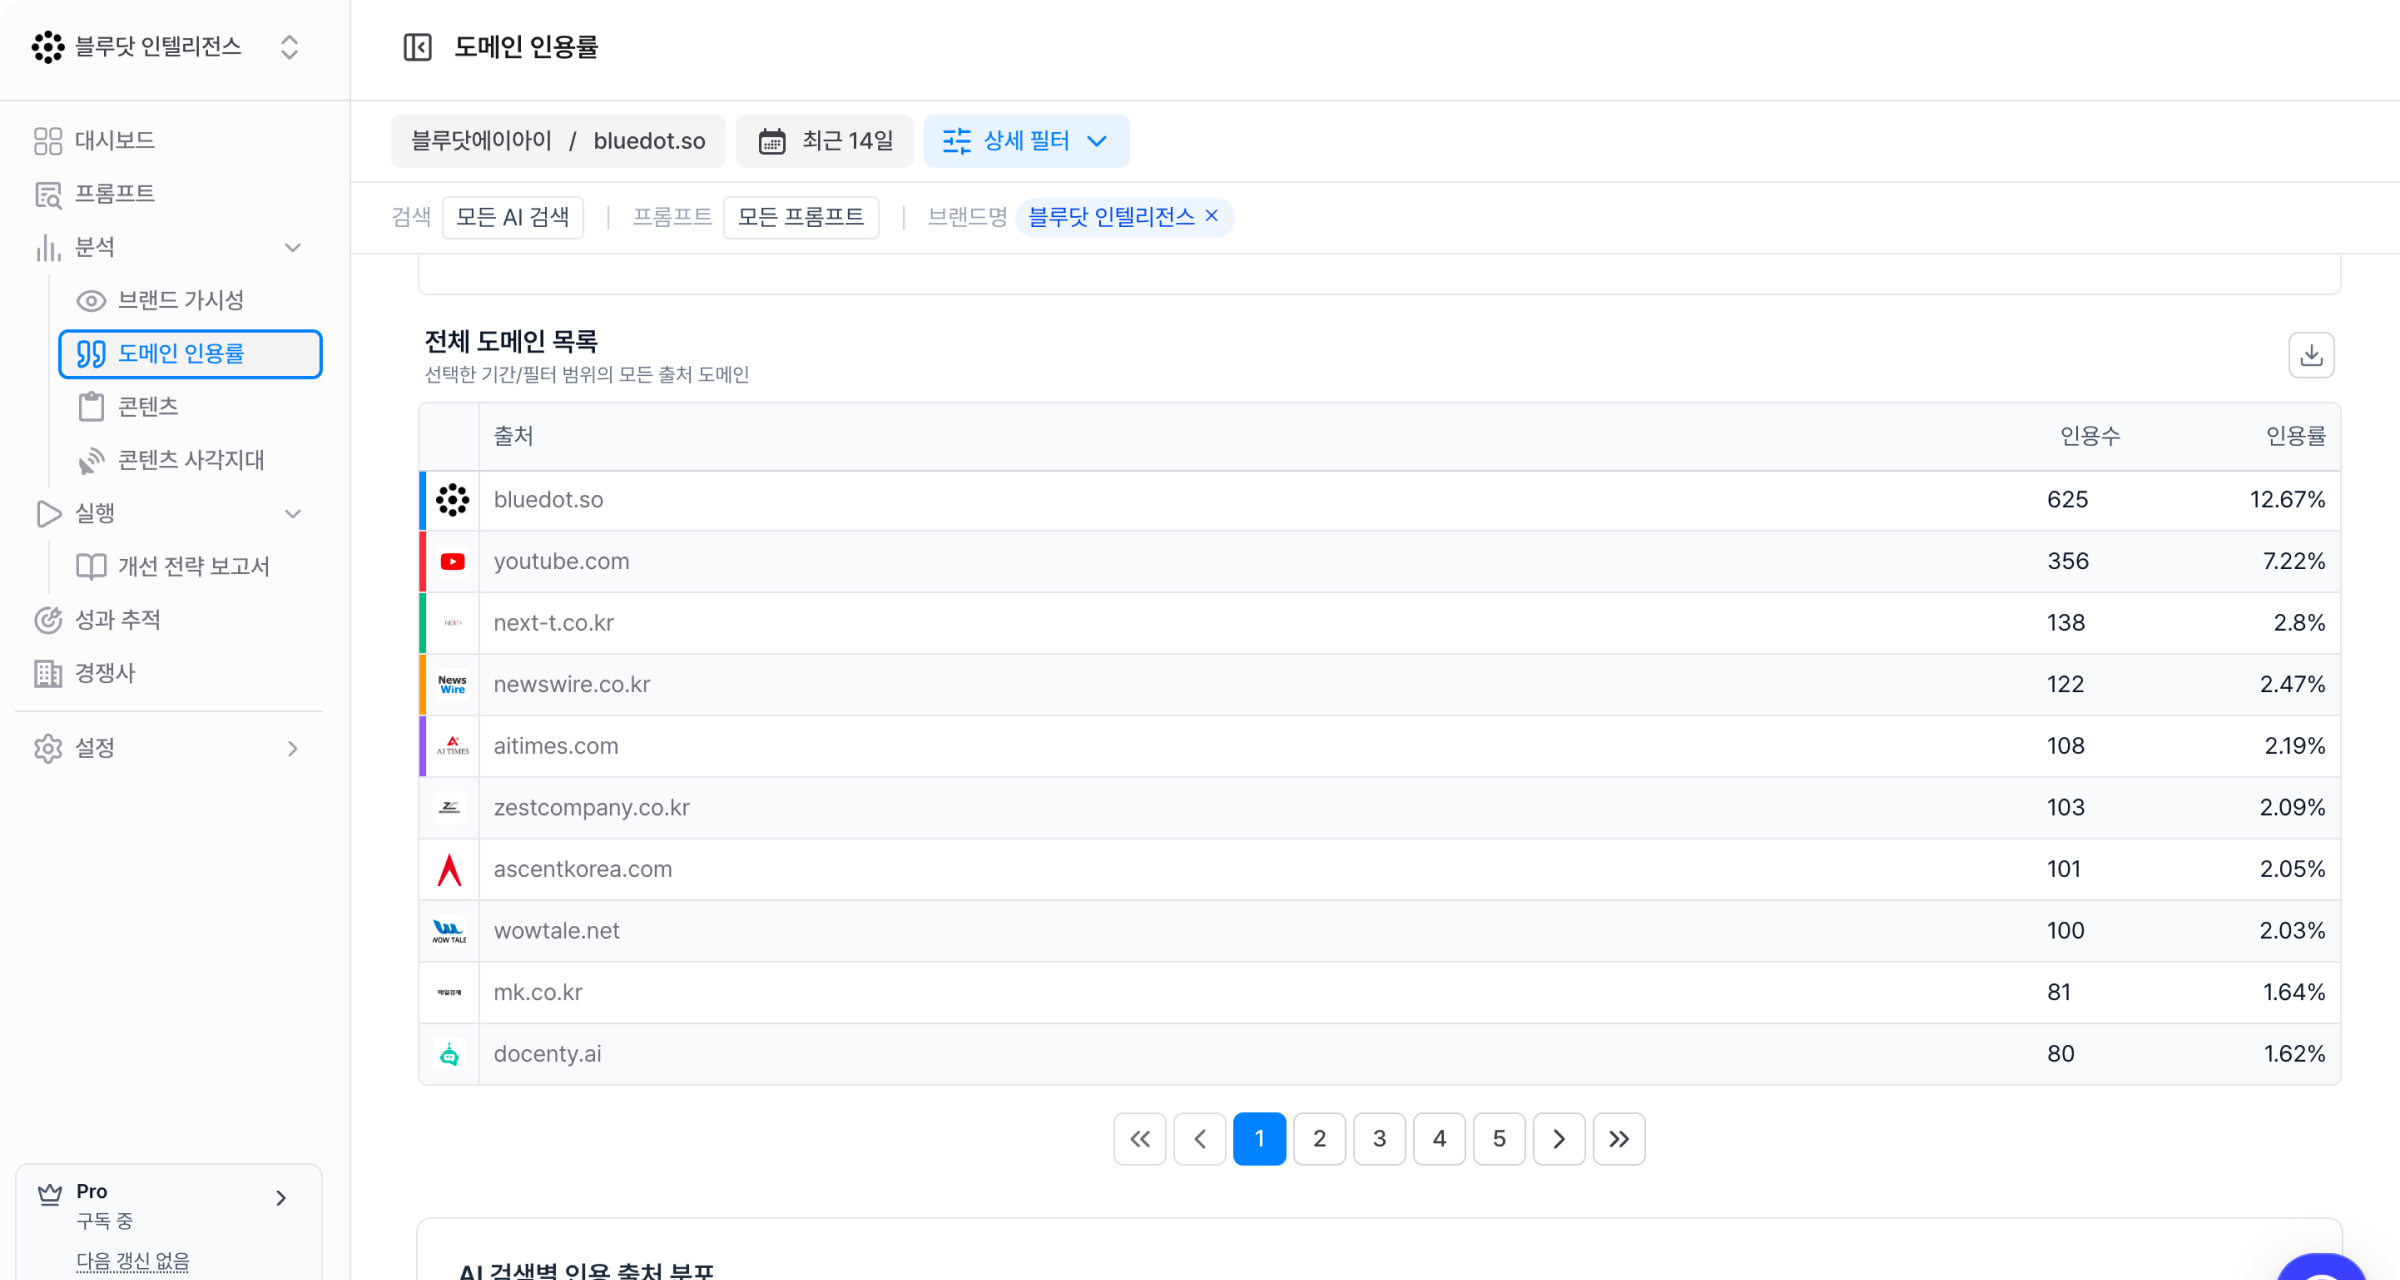2400x1280 pixels.
Task: Click the Bluedot Intelligence logo icon
Action: click(x=48, y=47)
